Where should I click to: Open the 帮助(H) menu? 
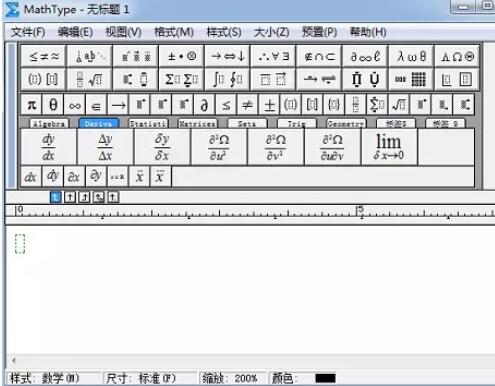(x=368, y=32)
